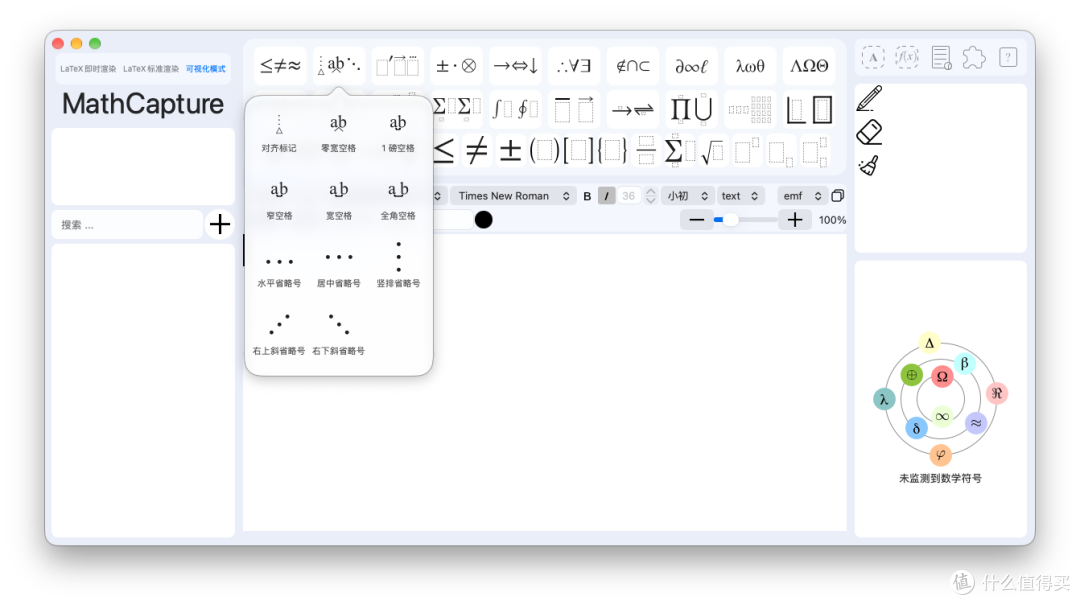This screenshot has height=605, width=1080.
Task: Open the ± · ⊗ operator symbols palette
Action: pyautogui.click(x=456, y=66)
